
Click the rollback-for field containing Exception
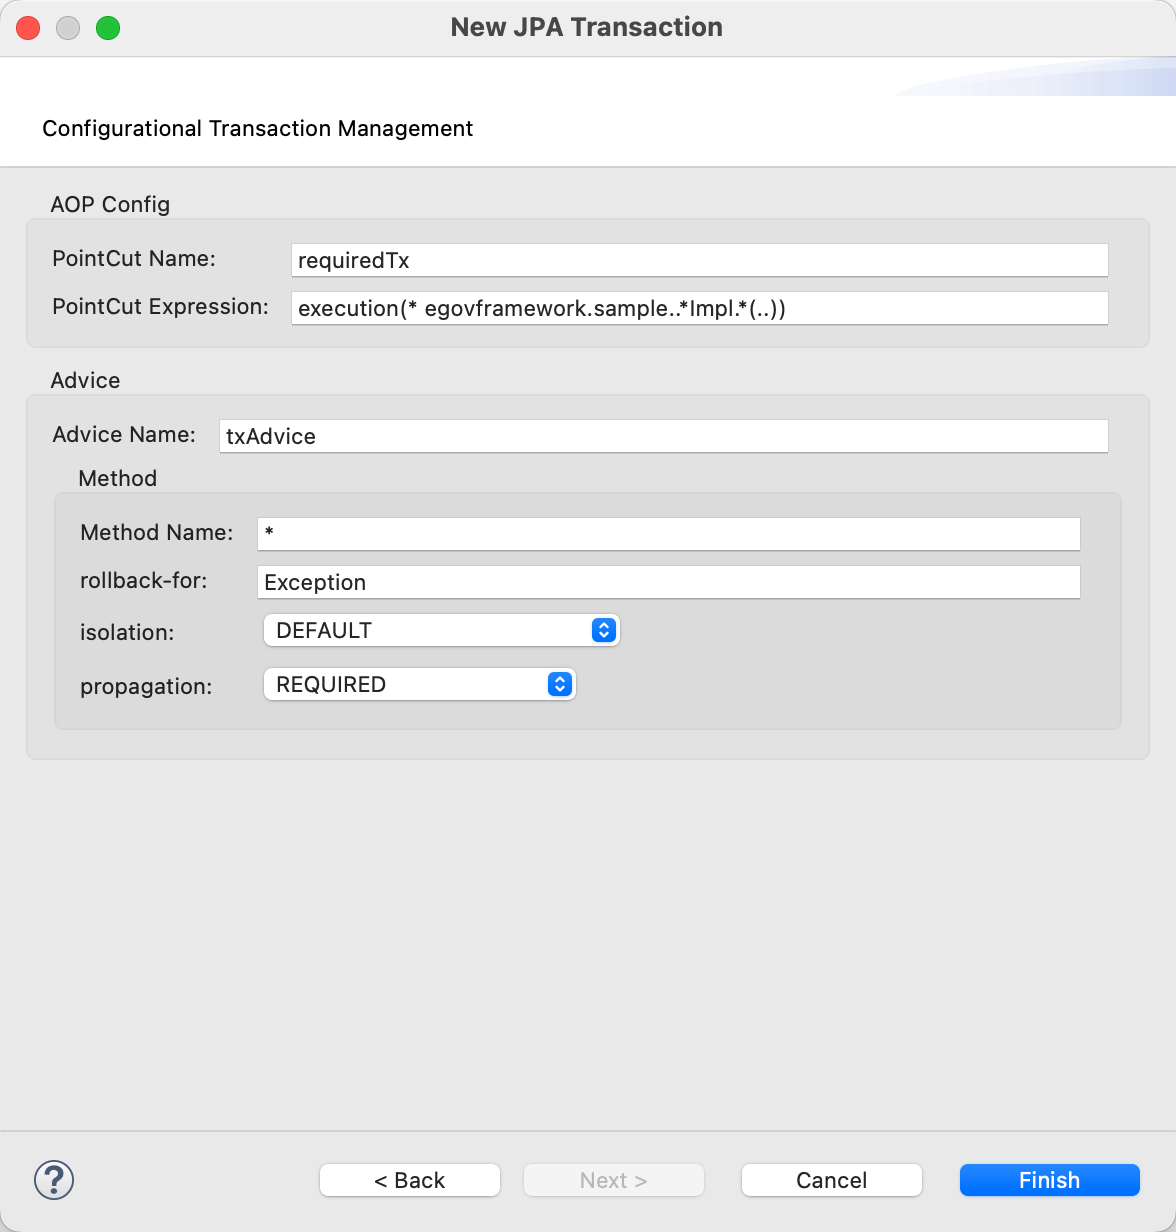pos(668,582)
